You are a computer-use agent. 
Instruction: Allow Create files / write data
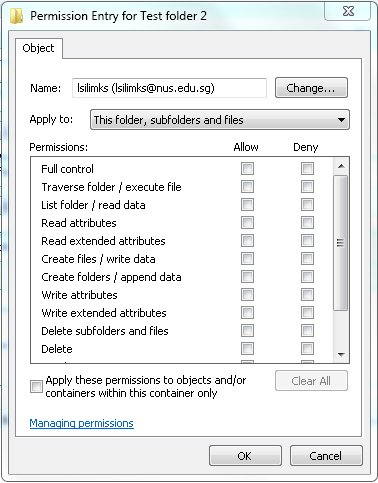point(247,259)
